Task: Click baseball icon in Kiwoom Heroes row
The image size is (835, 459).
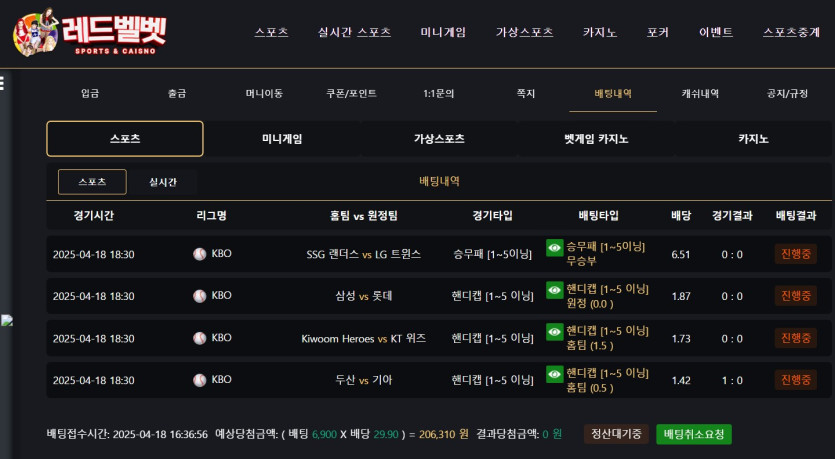Action: 199,338
